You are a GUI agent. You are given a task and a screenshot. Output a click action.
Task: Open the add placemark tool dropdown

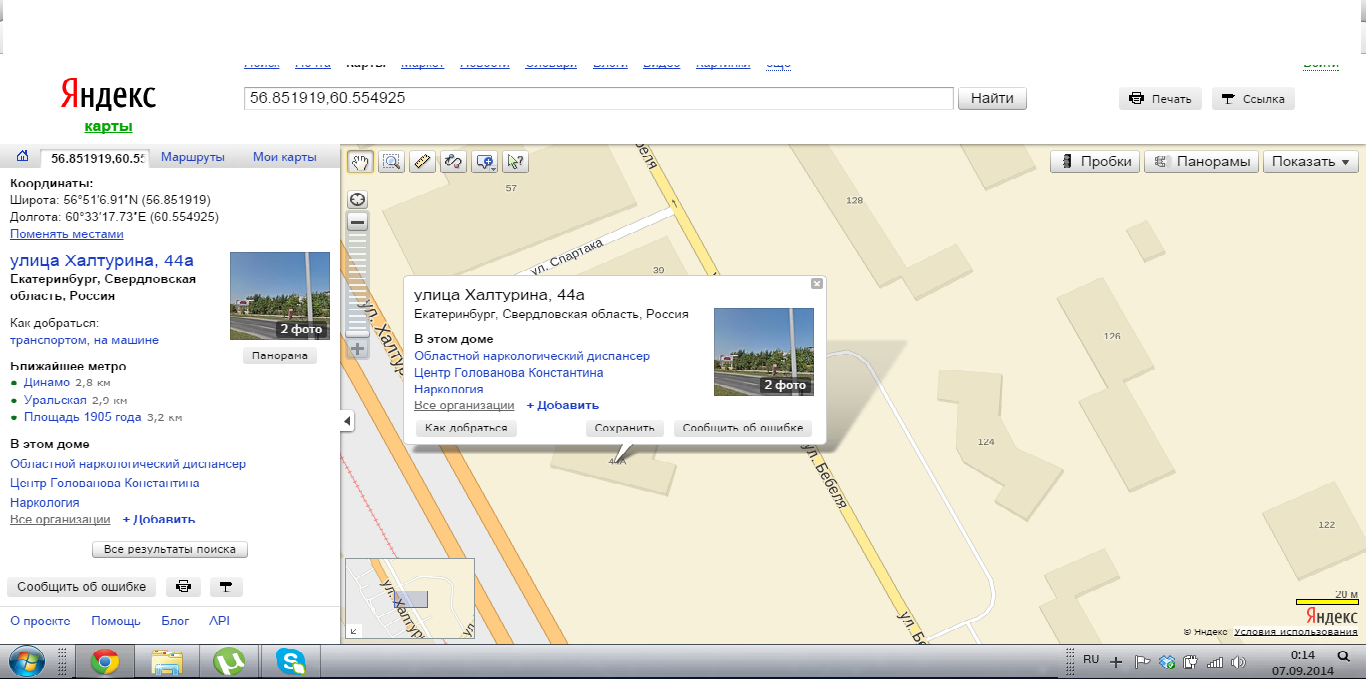(485, 161)
